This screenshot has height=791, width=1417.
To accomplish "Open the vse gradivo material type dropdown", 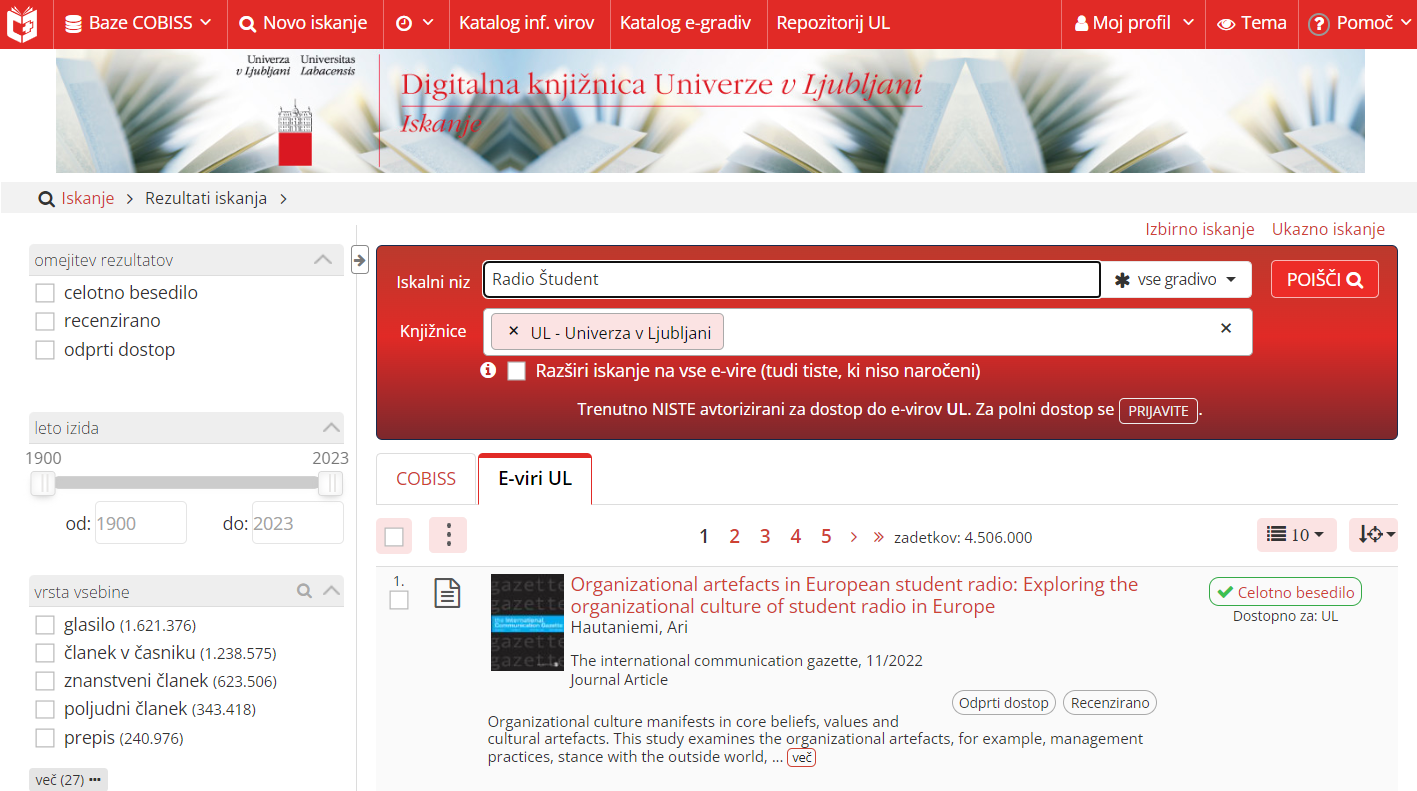I will pyautogui.click(x=1176, y=280).
